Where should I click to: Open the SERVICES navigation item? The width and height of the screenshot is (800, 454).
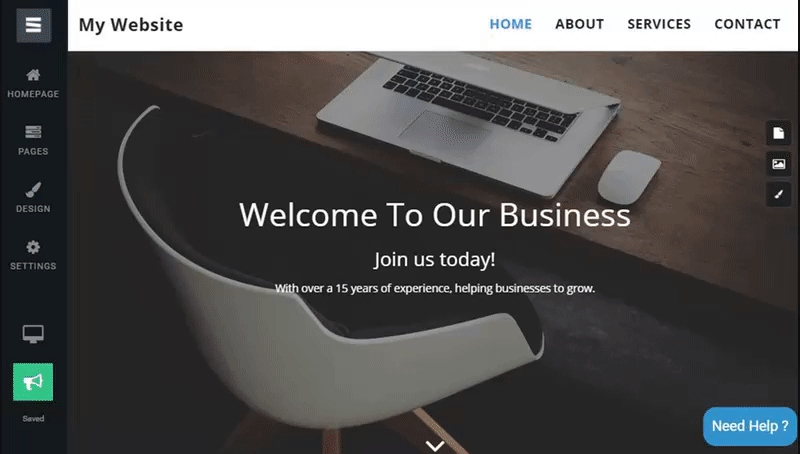659,24
